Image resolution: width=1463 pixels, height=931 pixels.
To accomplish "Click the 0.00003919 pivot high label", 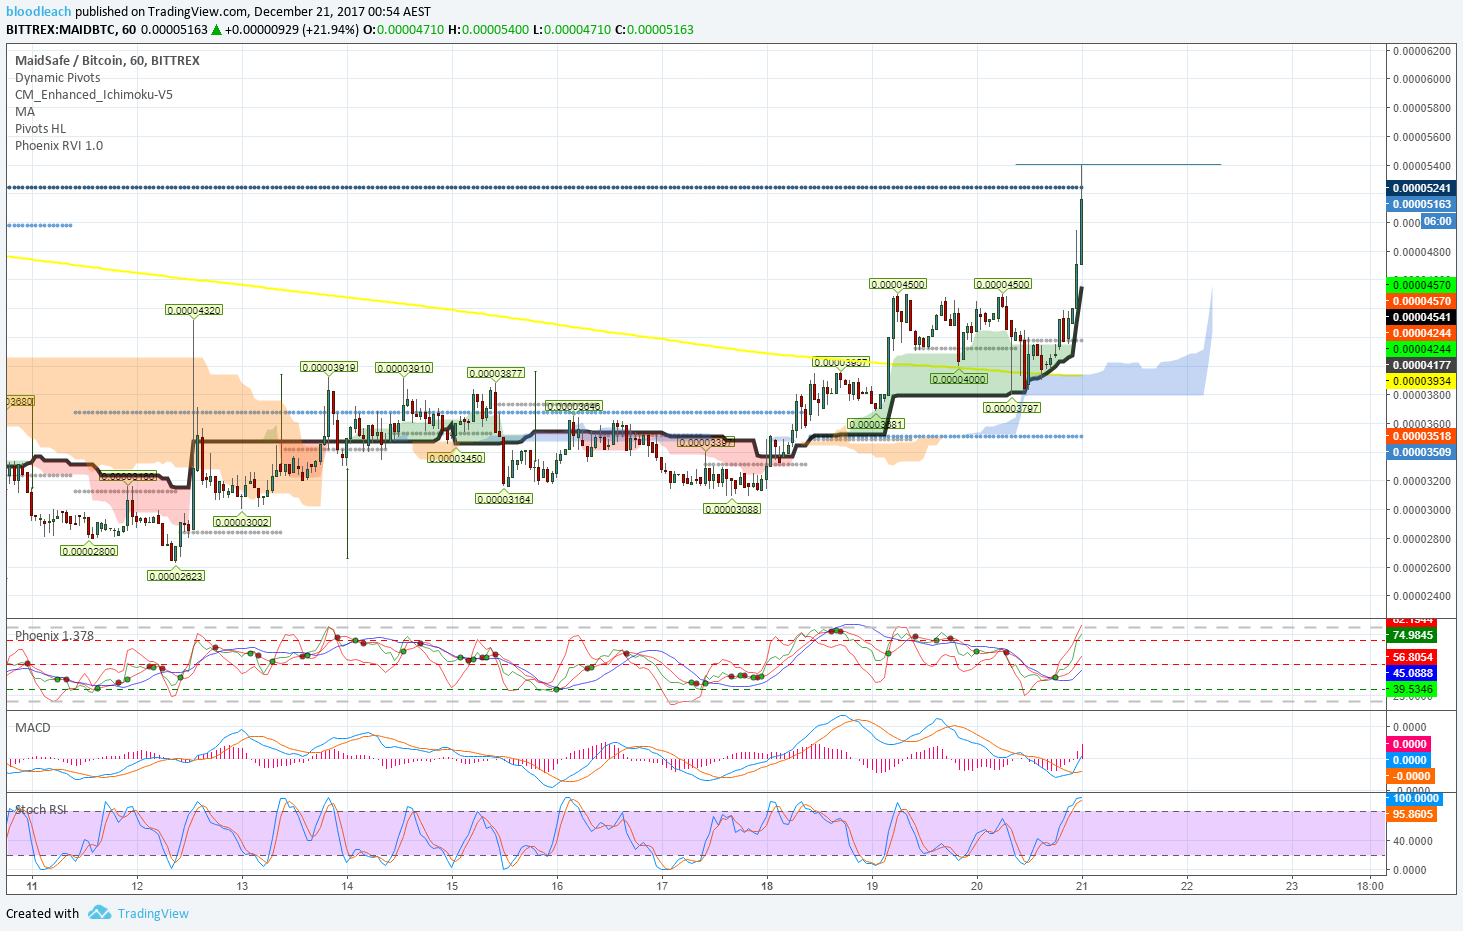I will coord(329,367).
